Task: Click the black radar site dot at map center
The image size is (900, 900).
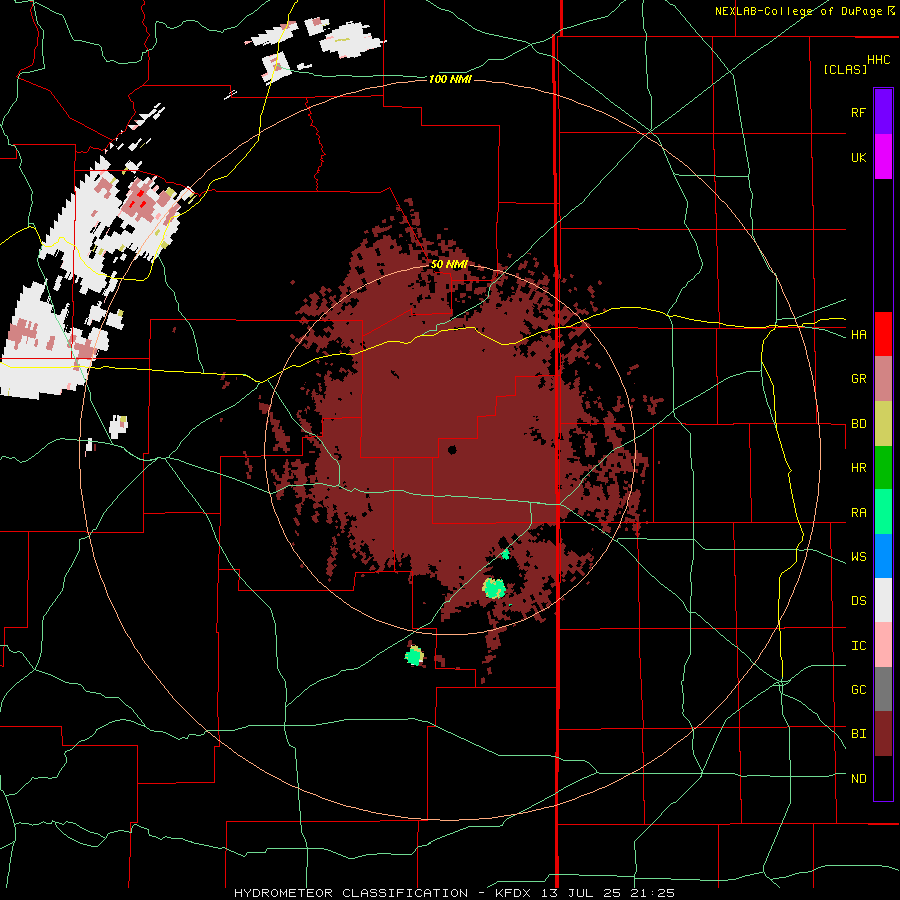Action: pos(452,450)
